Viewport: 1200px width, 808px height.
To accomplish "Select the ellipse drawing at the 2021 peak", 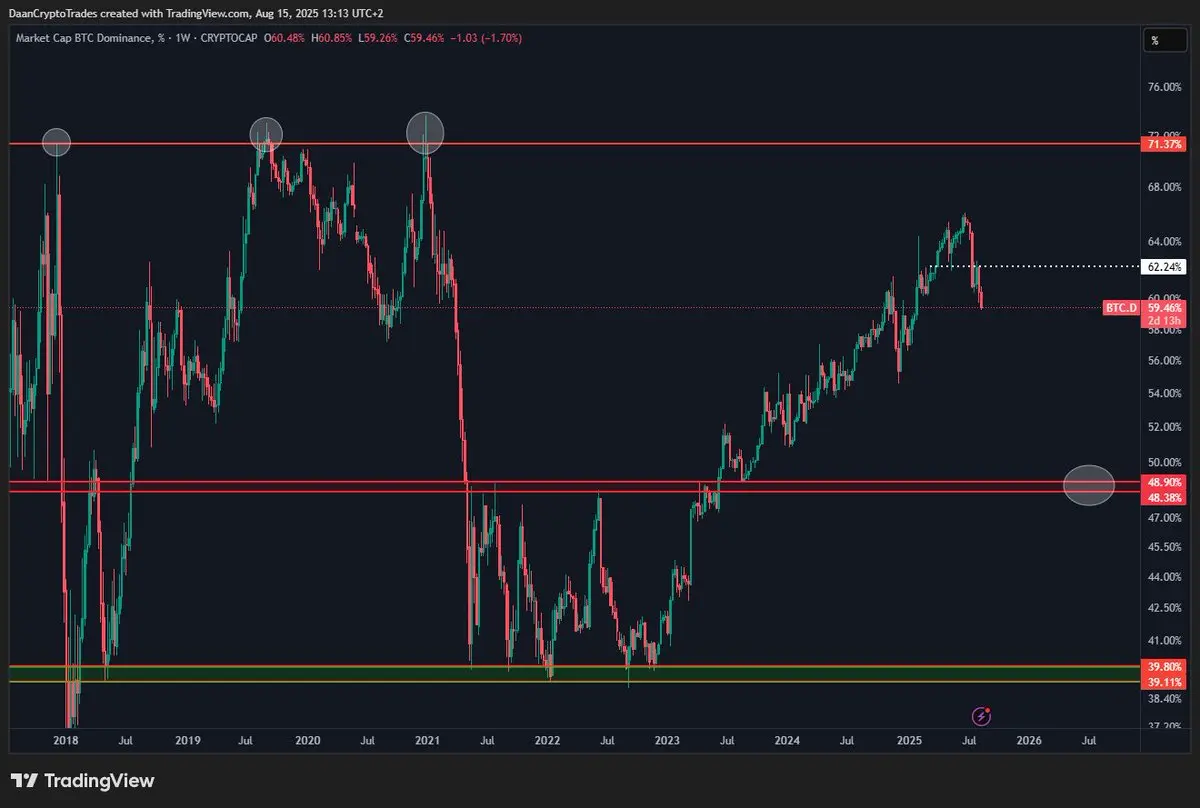I will (425, 133).
